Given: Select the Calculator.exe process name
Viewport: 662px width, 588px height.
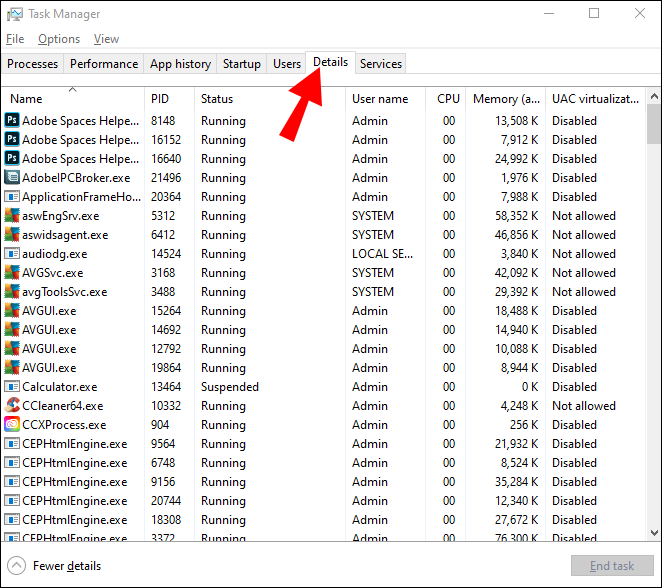Looking at the screenshot, I should (60, 387).
